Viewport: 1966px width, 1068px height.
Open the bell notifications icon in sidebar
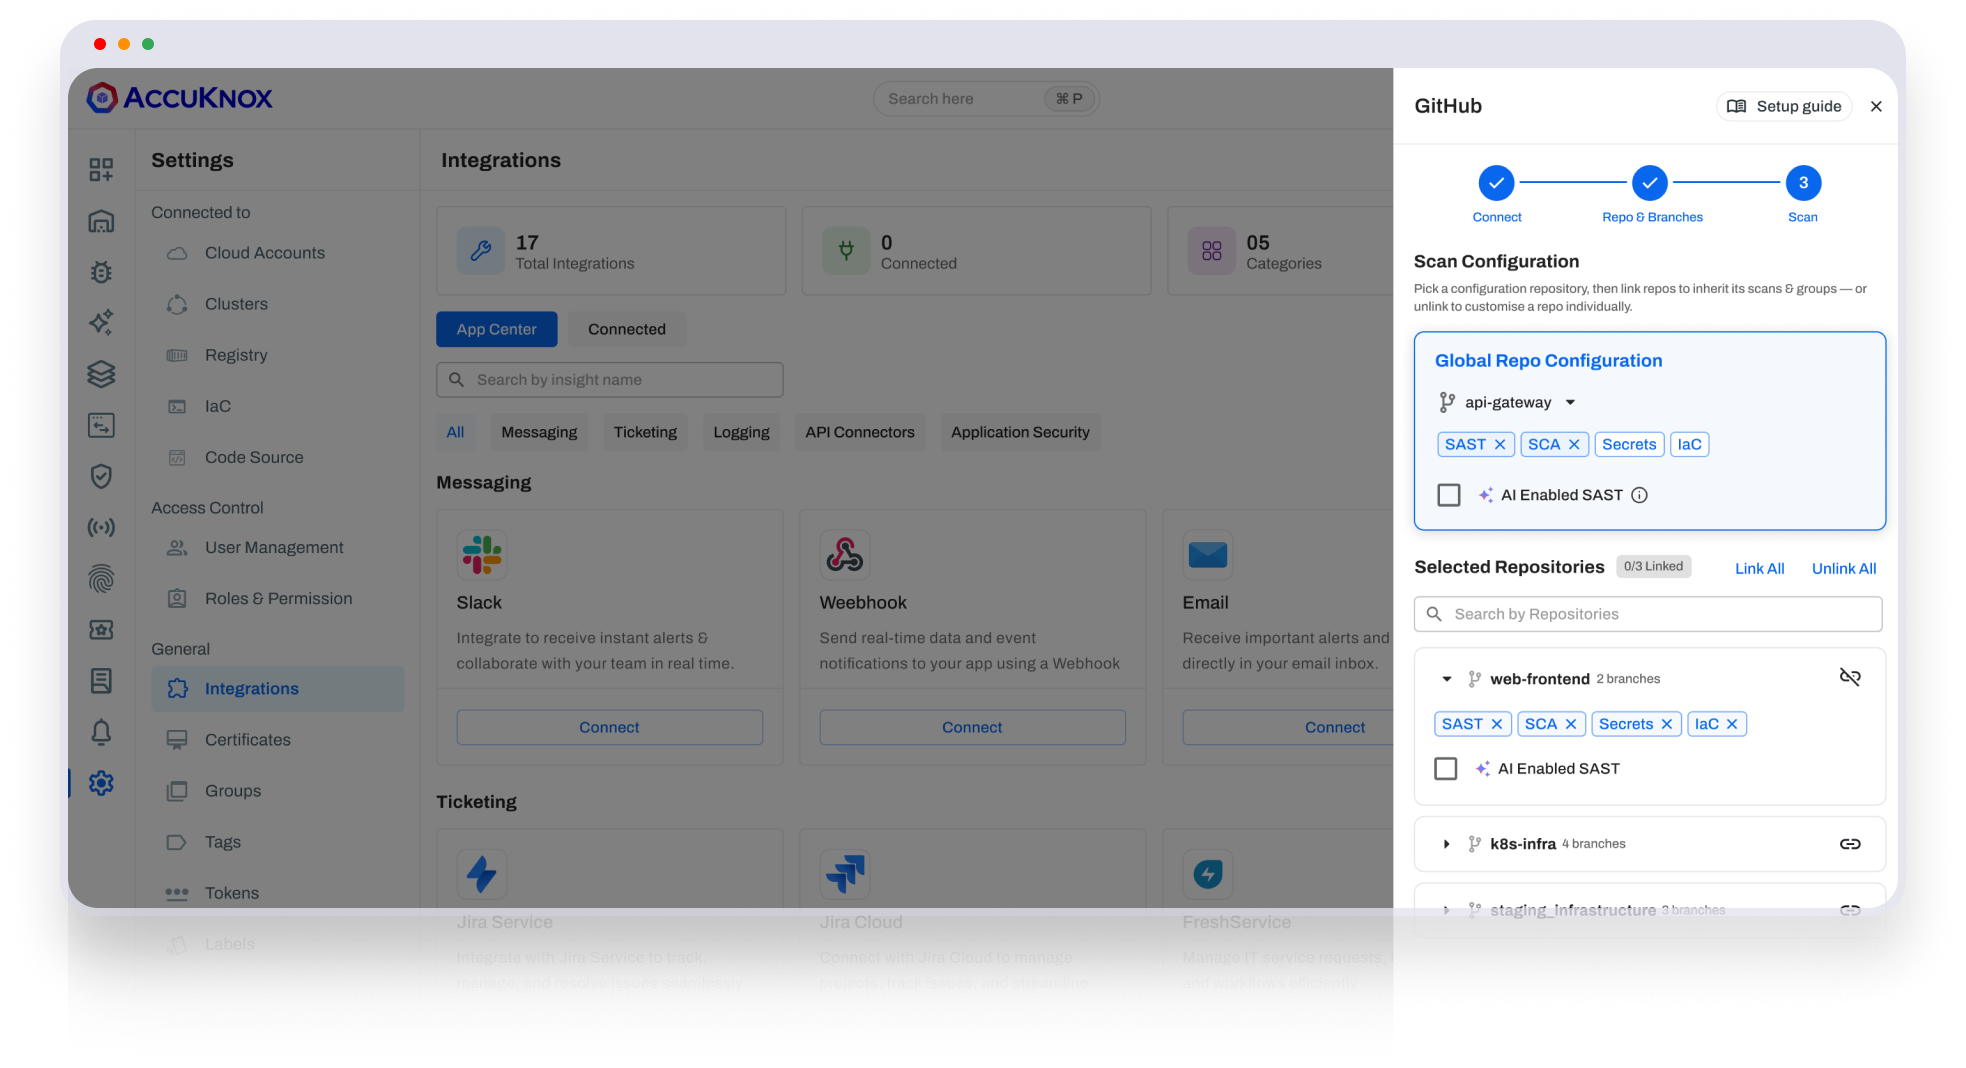pos(101,732)
